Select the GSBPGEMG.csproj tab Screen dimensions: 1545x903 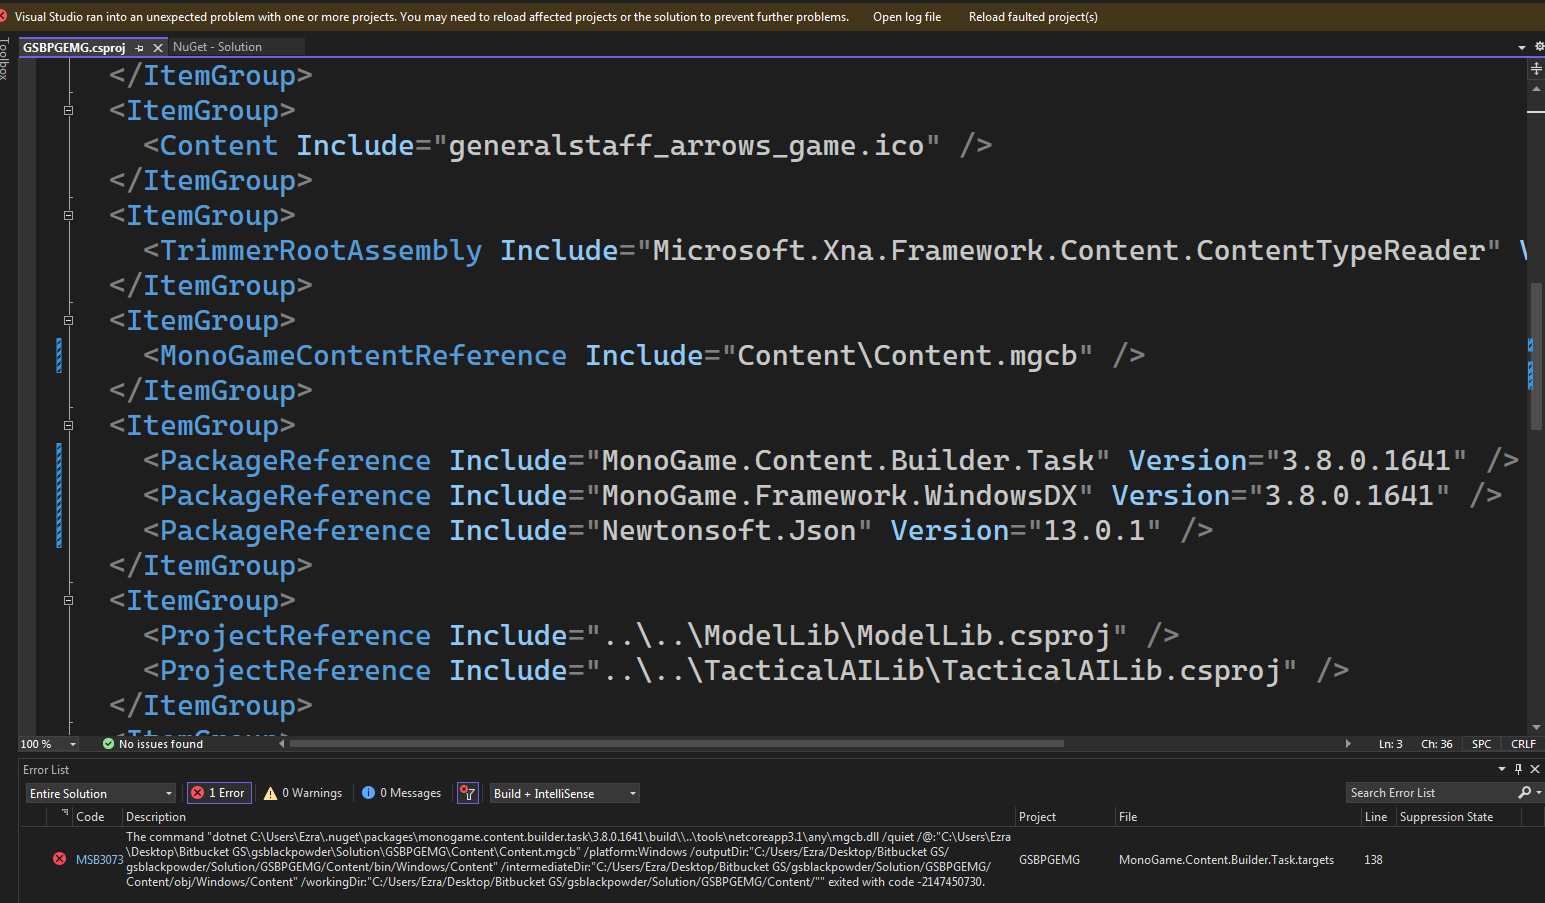click(74, 47)
